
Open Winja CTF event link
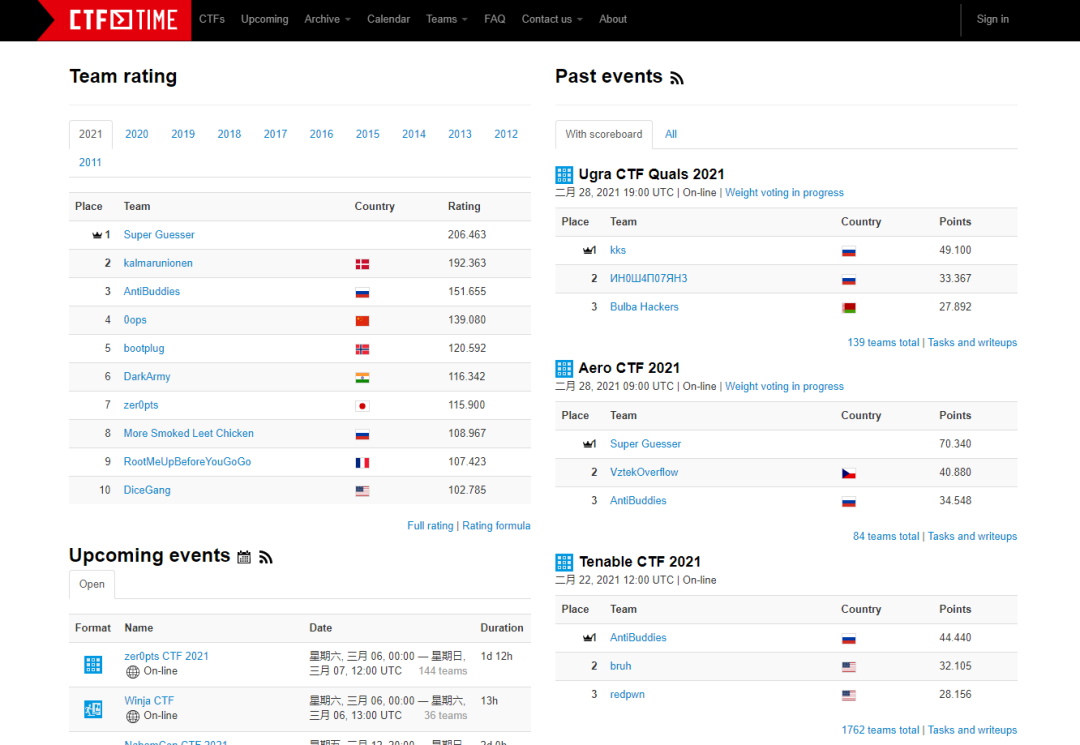pyautogui.click(x=149, y=701)
